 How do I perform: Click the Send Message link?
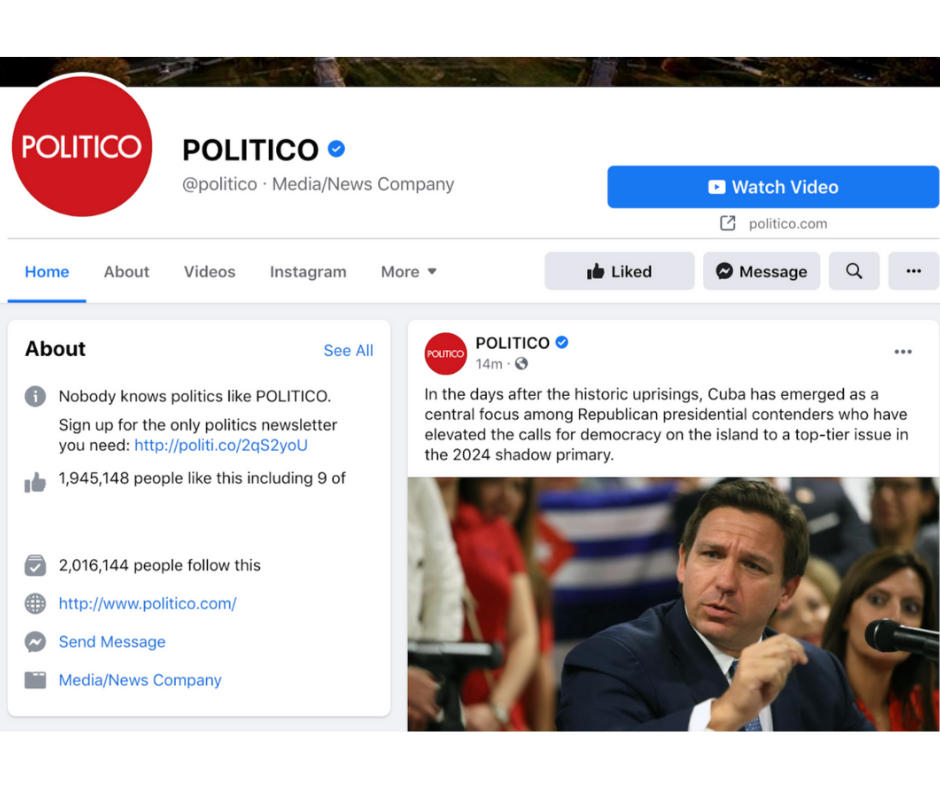coord(112,642)
